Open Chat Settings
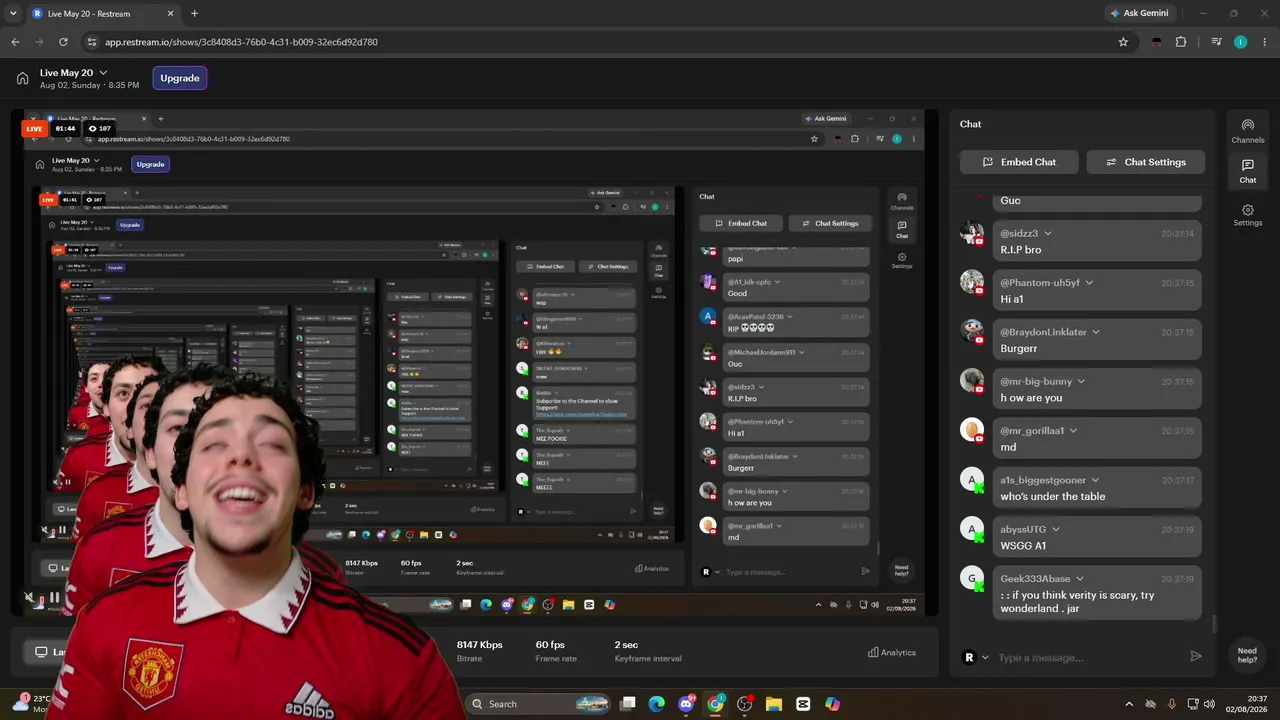 pos(1145,162)
